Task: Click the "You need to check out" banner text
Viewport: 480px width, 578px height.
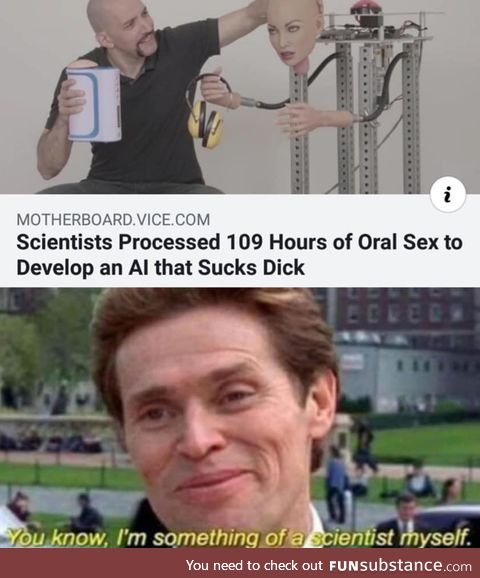Action: [254, 565]
